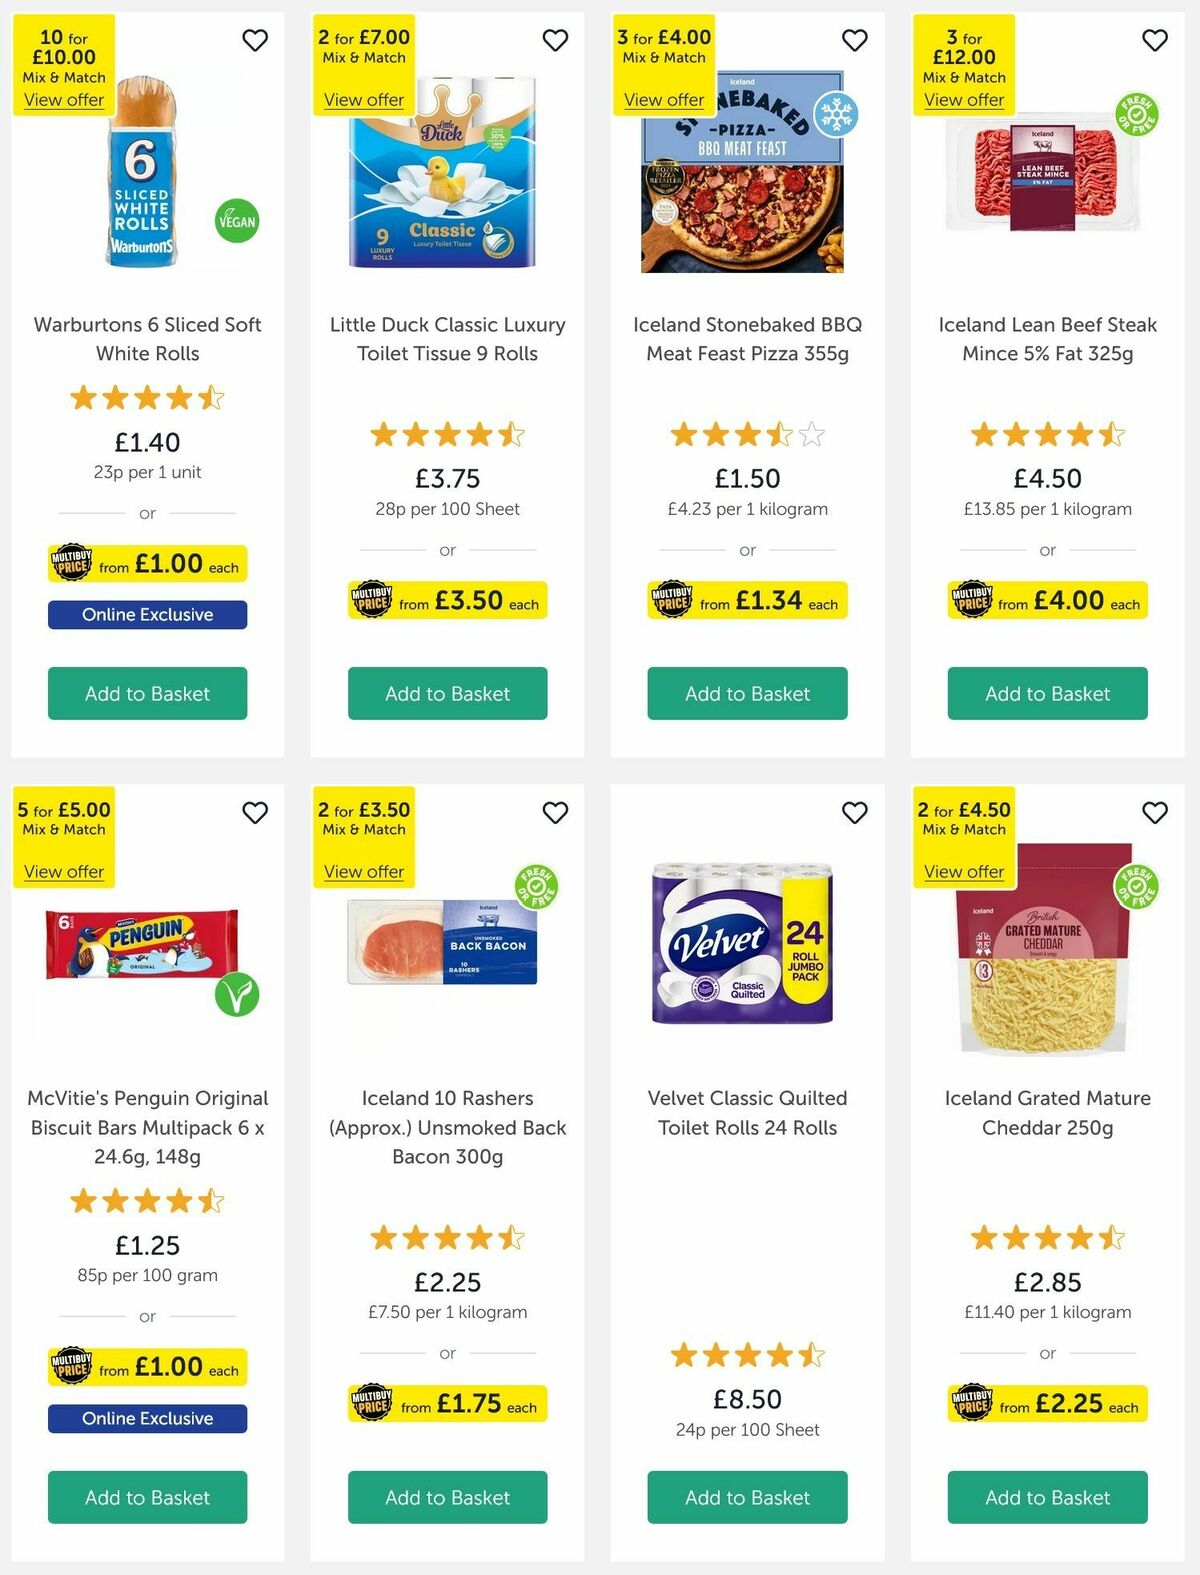
Task: Open View offer for 3 for £12 mince
Action: pyautogui.click(x=964, y=100)
